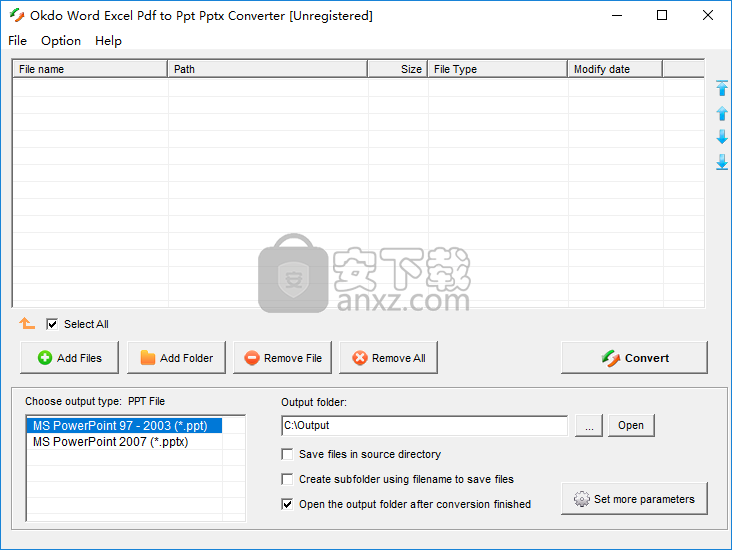Click the Remove All button
This screenshot has width=732, height=550.
click(x=388, y=358)
